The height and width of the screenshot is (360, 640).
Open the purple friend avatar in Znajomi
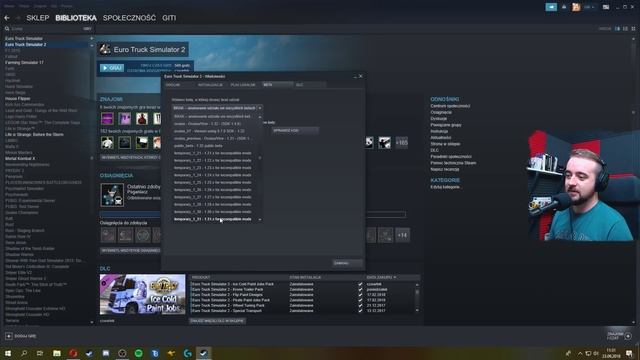[107, 119]
